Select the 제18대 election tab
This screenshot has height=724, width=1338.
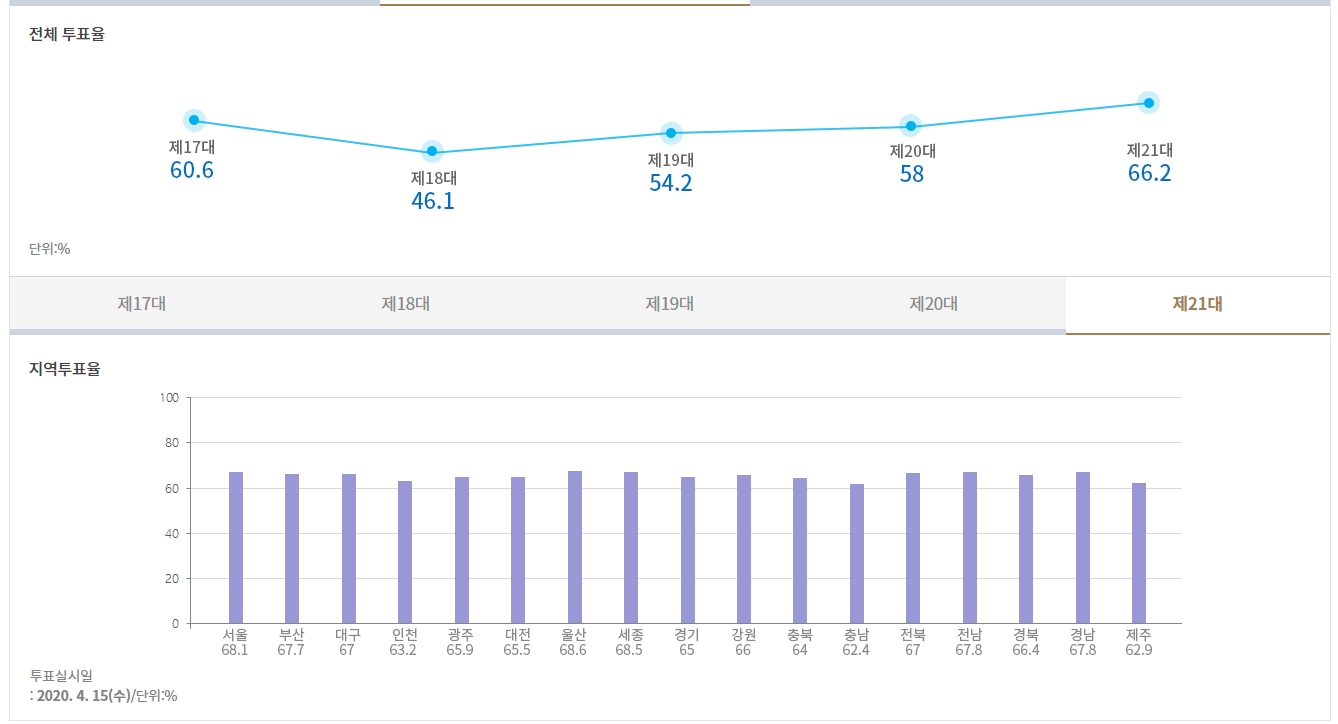click(405, 304)
